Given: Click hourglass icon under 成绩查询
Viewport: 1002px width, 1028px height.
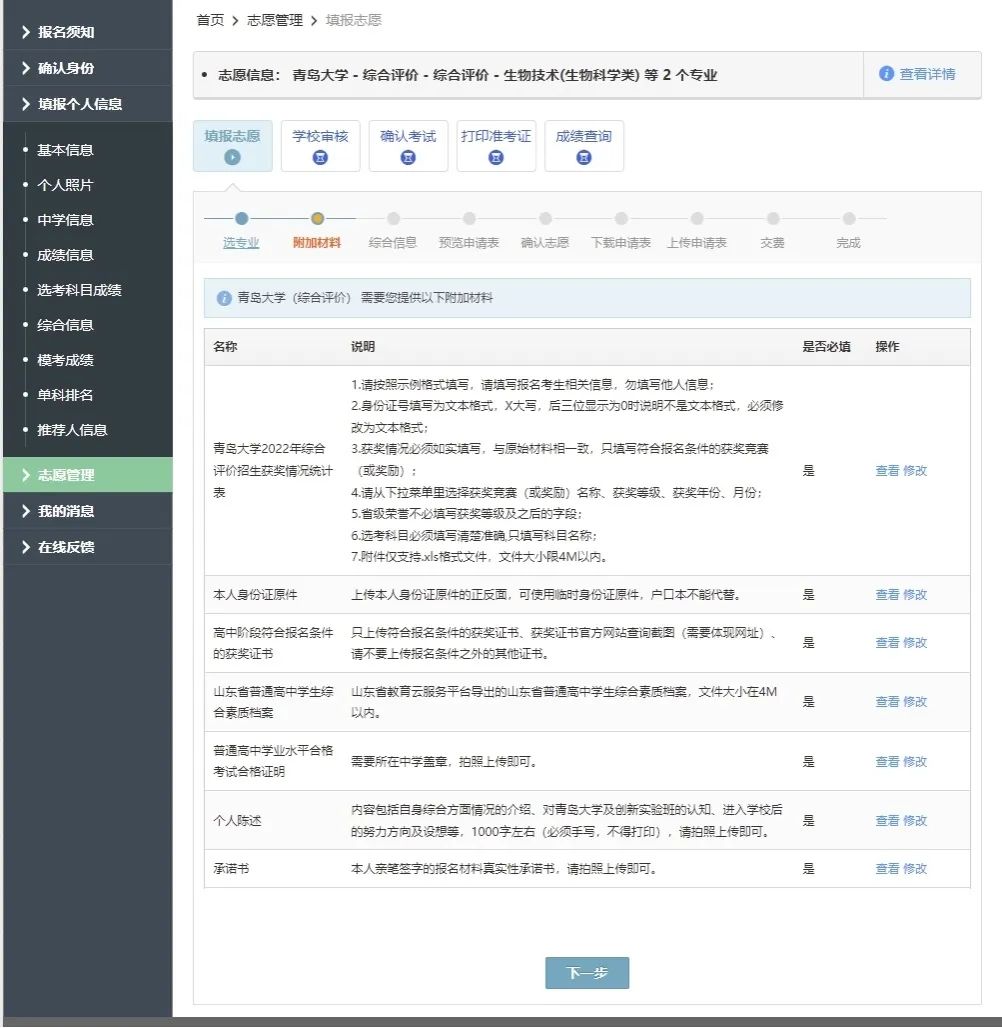Looking at the screenshot, I should 583,157.
